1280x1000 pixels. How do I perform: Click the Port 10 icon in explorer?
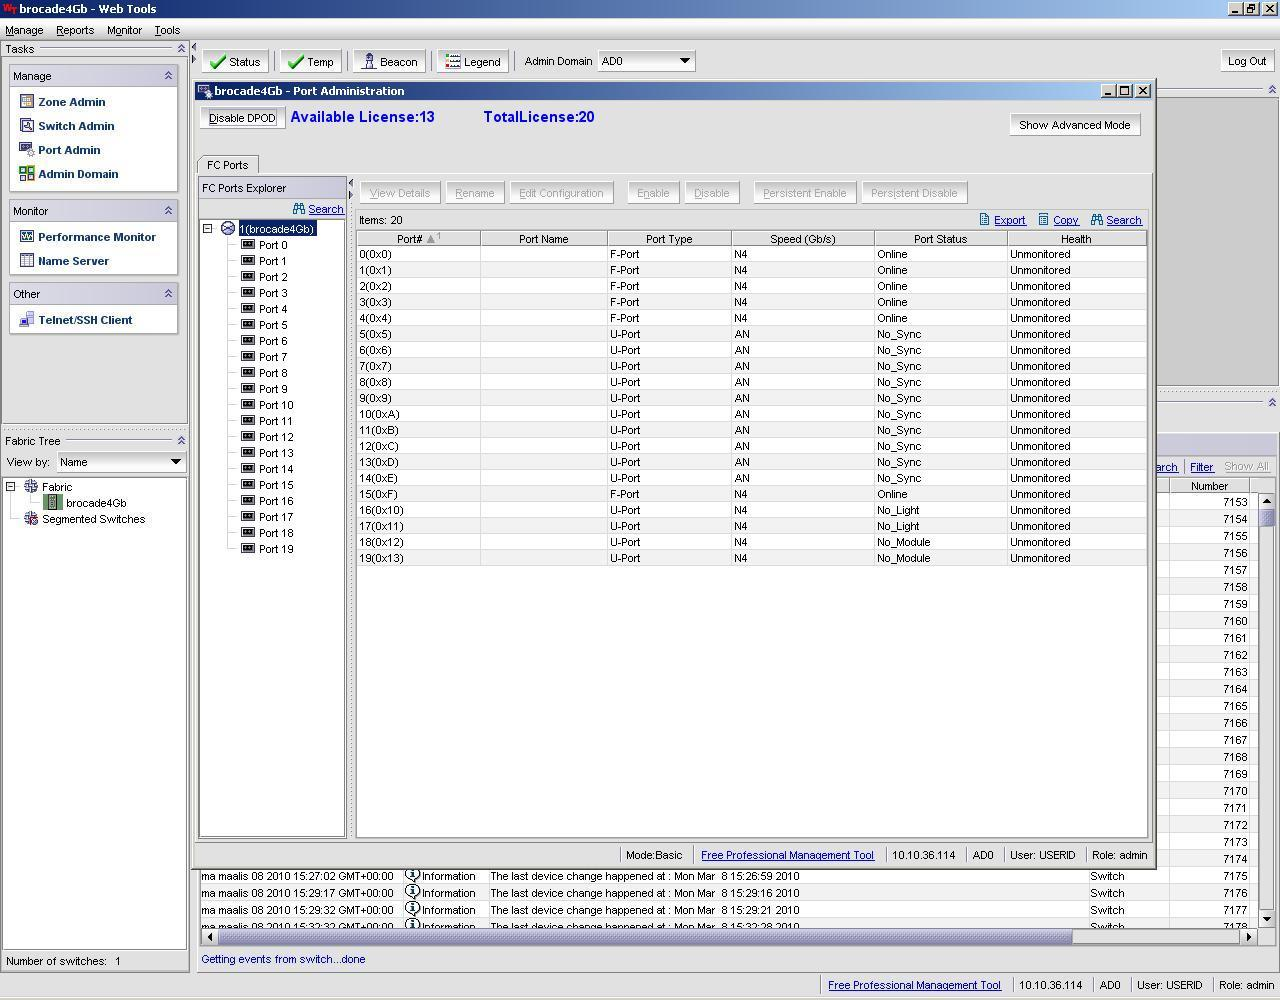[248, 404]
